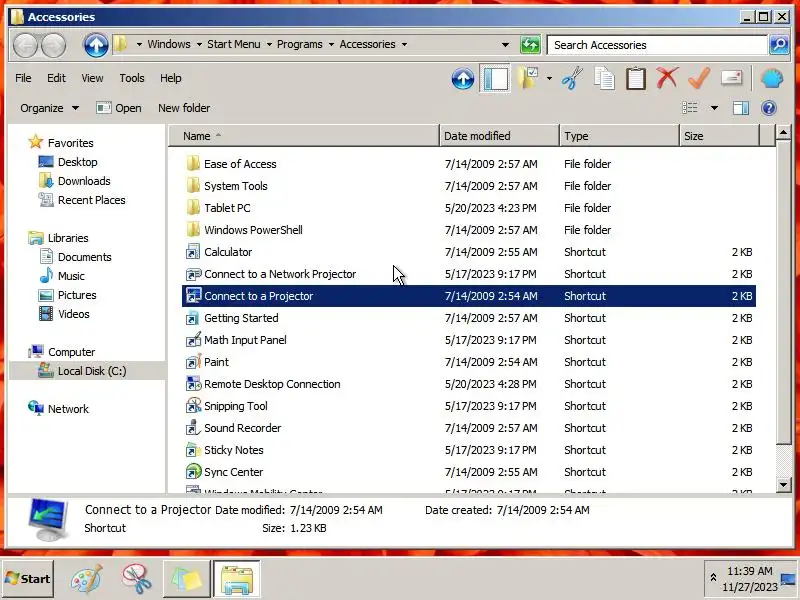Open the Help menu

[170, 78]
